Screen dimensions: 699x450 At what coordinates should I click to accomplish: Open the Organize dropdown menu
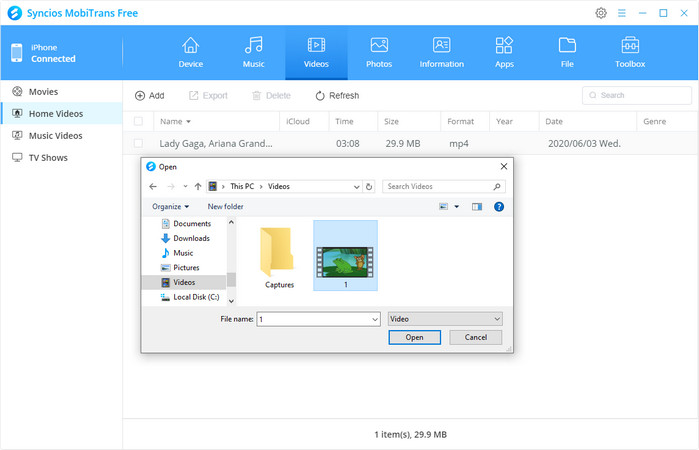click(x=170, y=206)
